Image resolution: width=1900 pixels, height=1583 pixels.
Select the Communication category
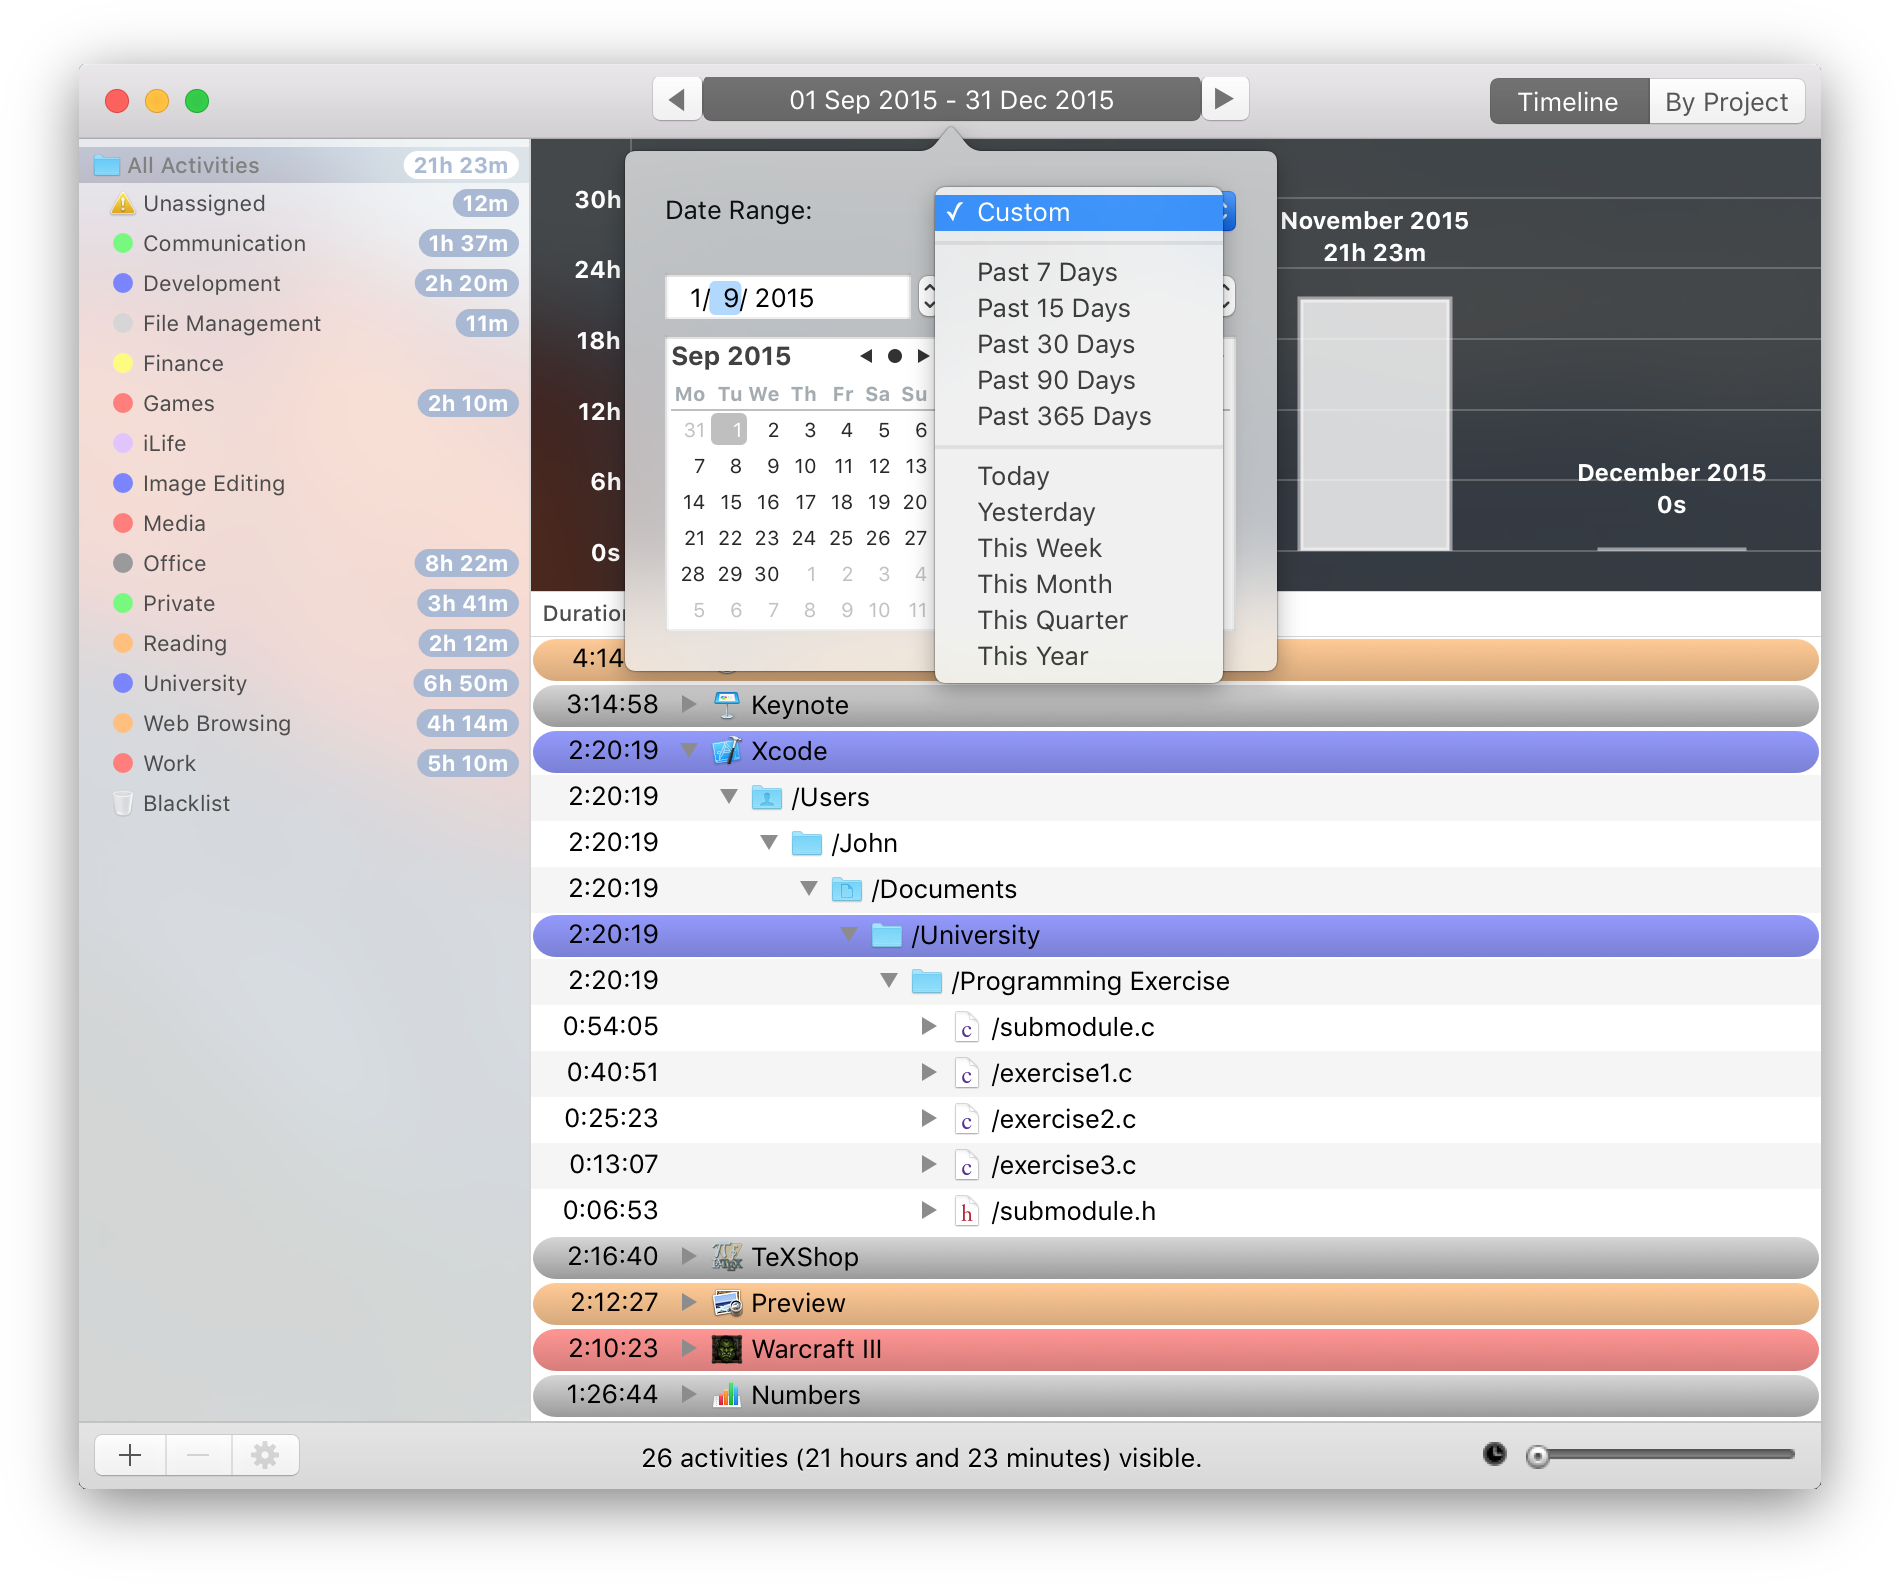[304, 243]
